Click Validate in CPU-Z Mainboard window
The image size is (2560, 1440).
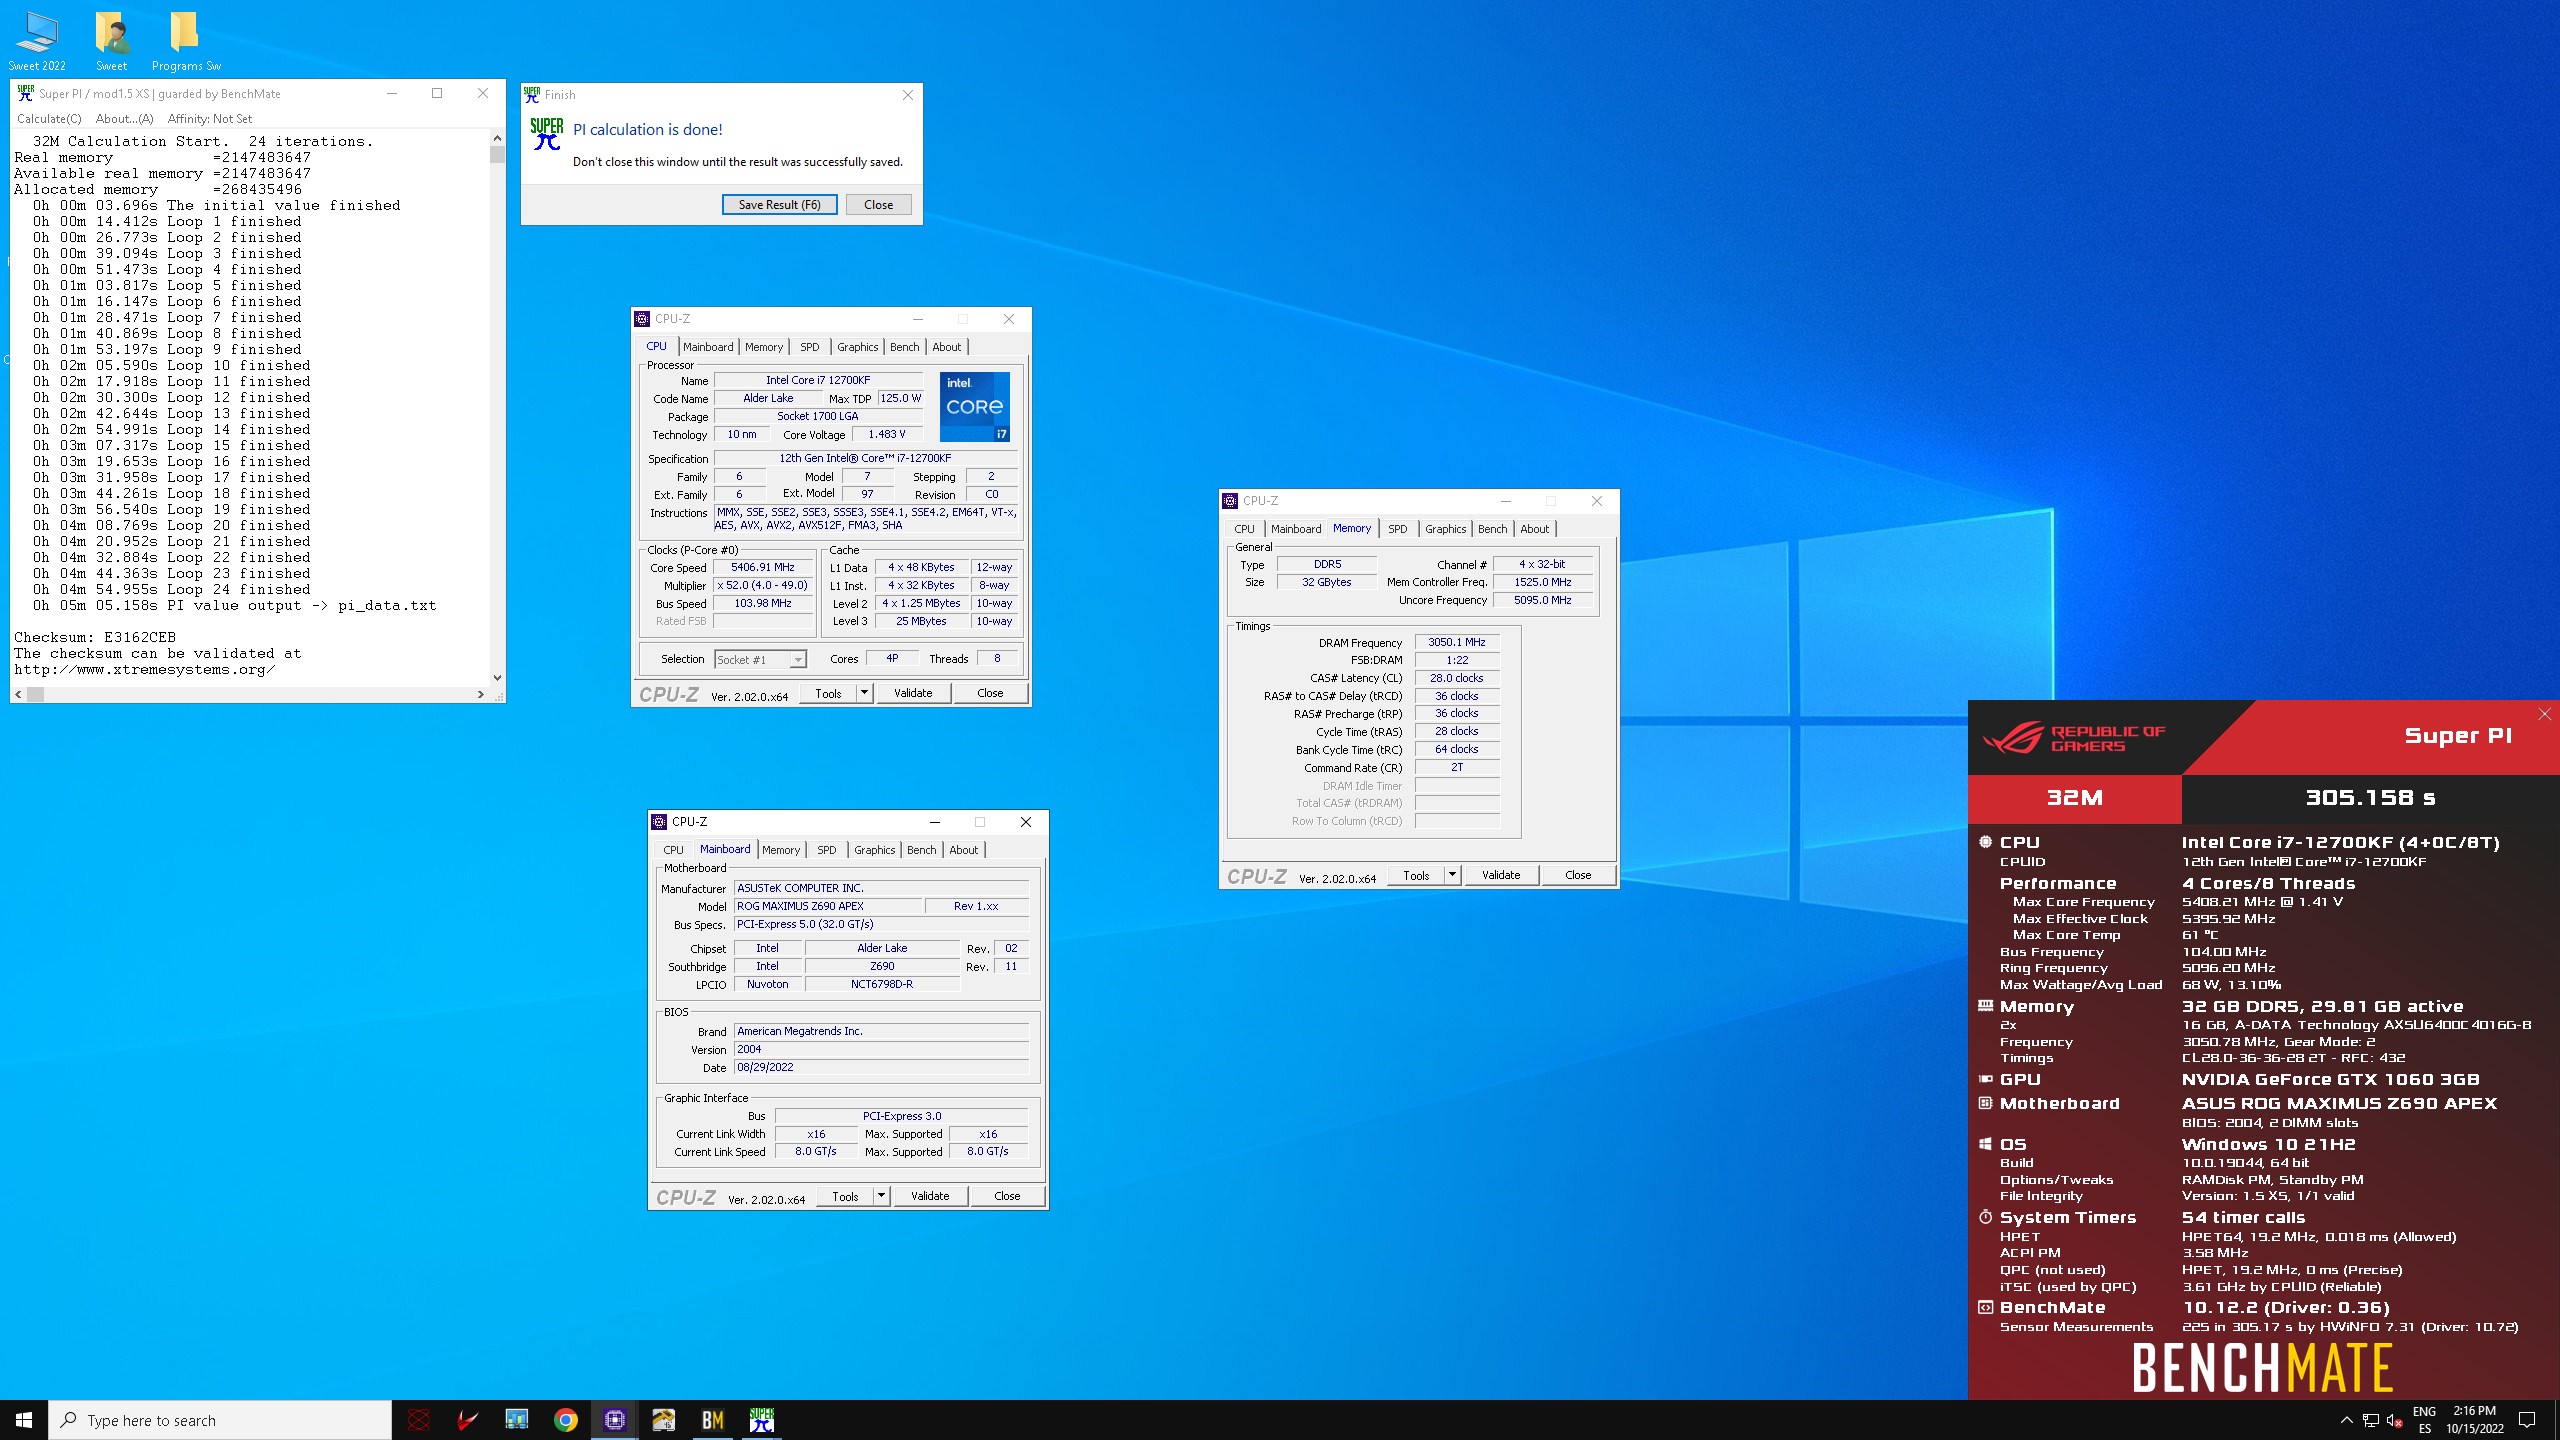(930, 1196)
